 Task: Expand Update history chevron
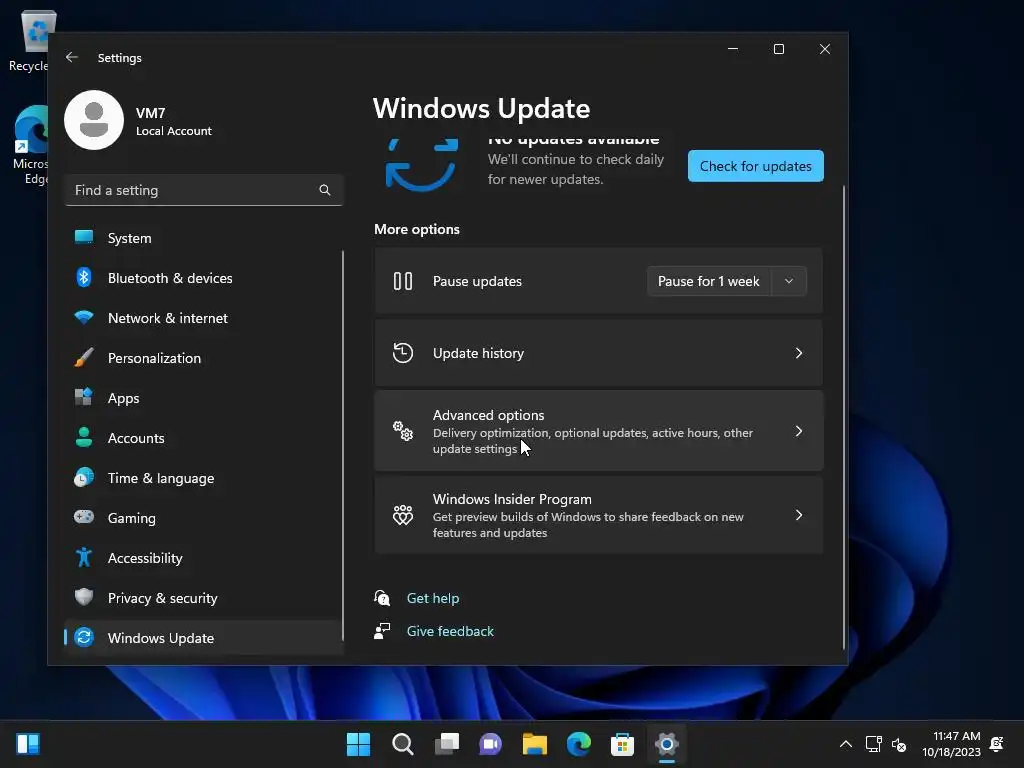[x=799, y=353]
